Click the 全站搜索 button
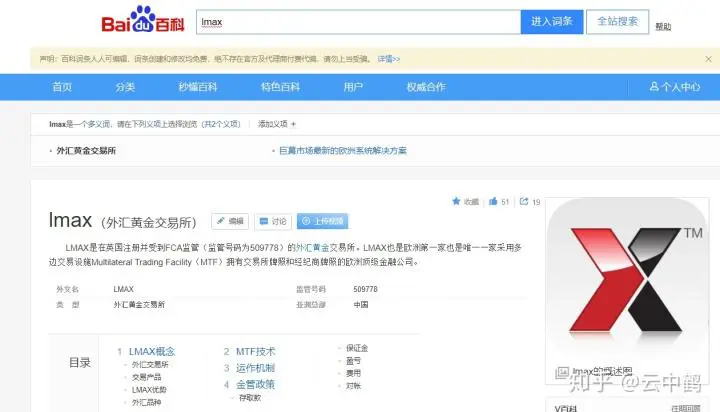Viewport: 720px width, 412px height. (618, 22)
